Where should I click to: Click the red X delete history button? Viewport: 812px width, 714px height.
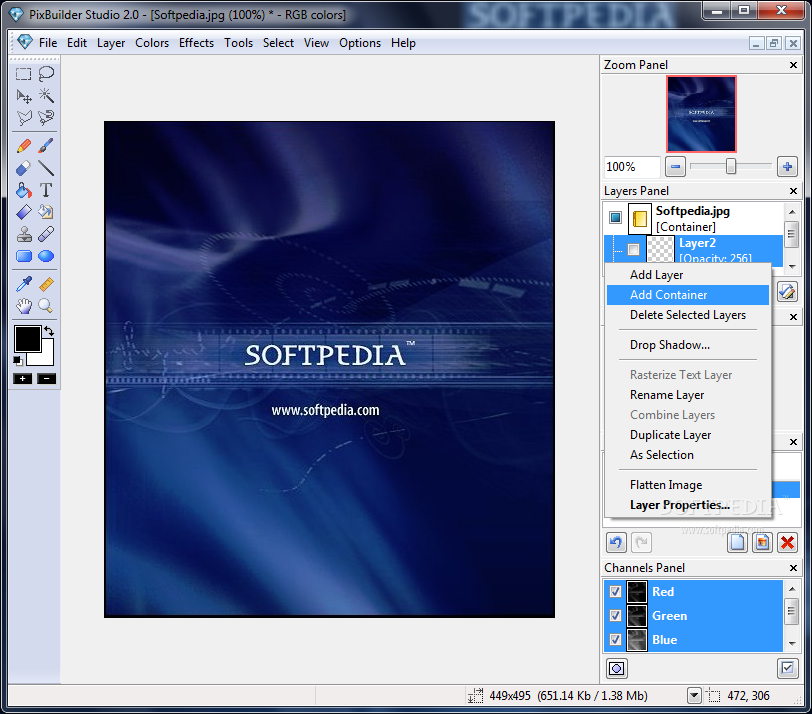pos(788,543)
